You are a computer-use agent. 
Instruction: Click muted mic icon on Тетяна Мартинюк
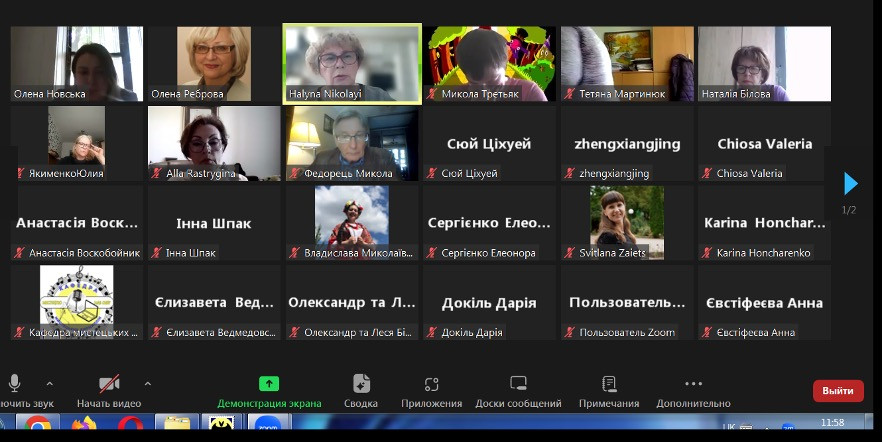click(x=569, y=94)
